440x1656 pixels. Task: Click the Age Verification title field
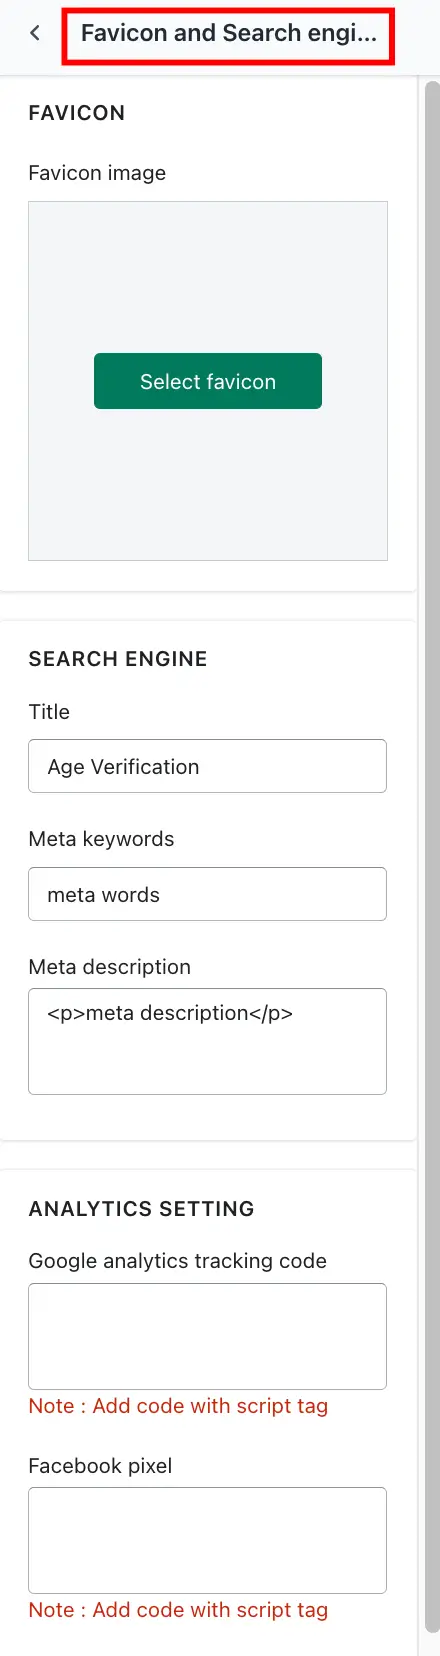point(207,766)
